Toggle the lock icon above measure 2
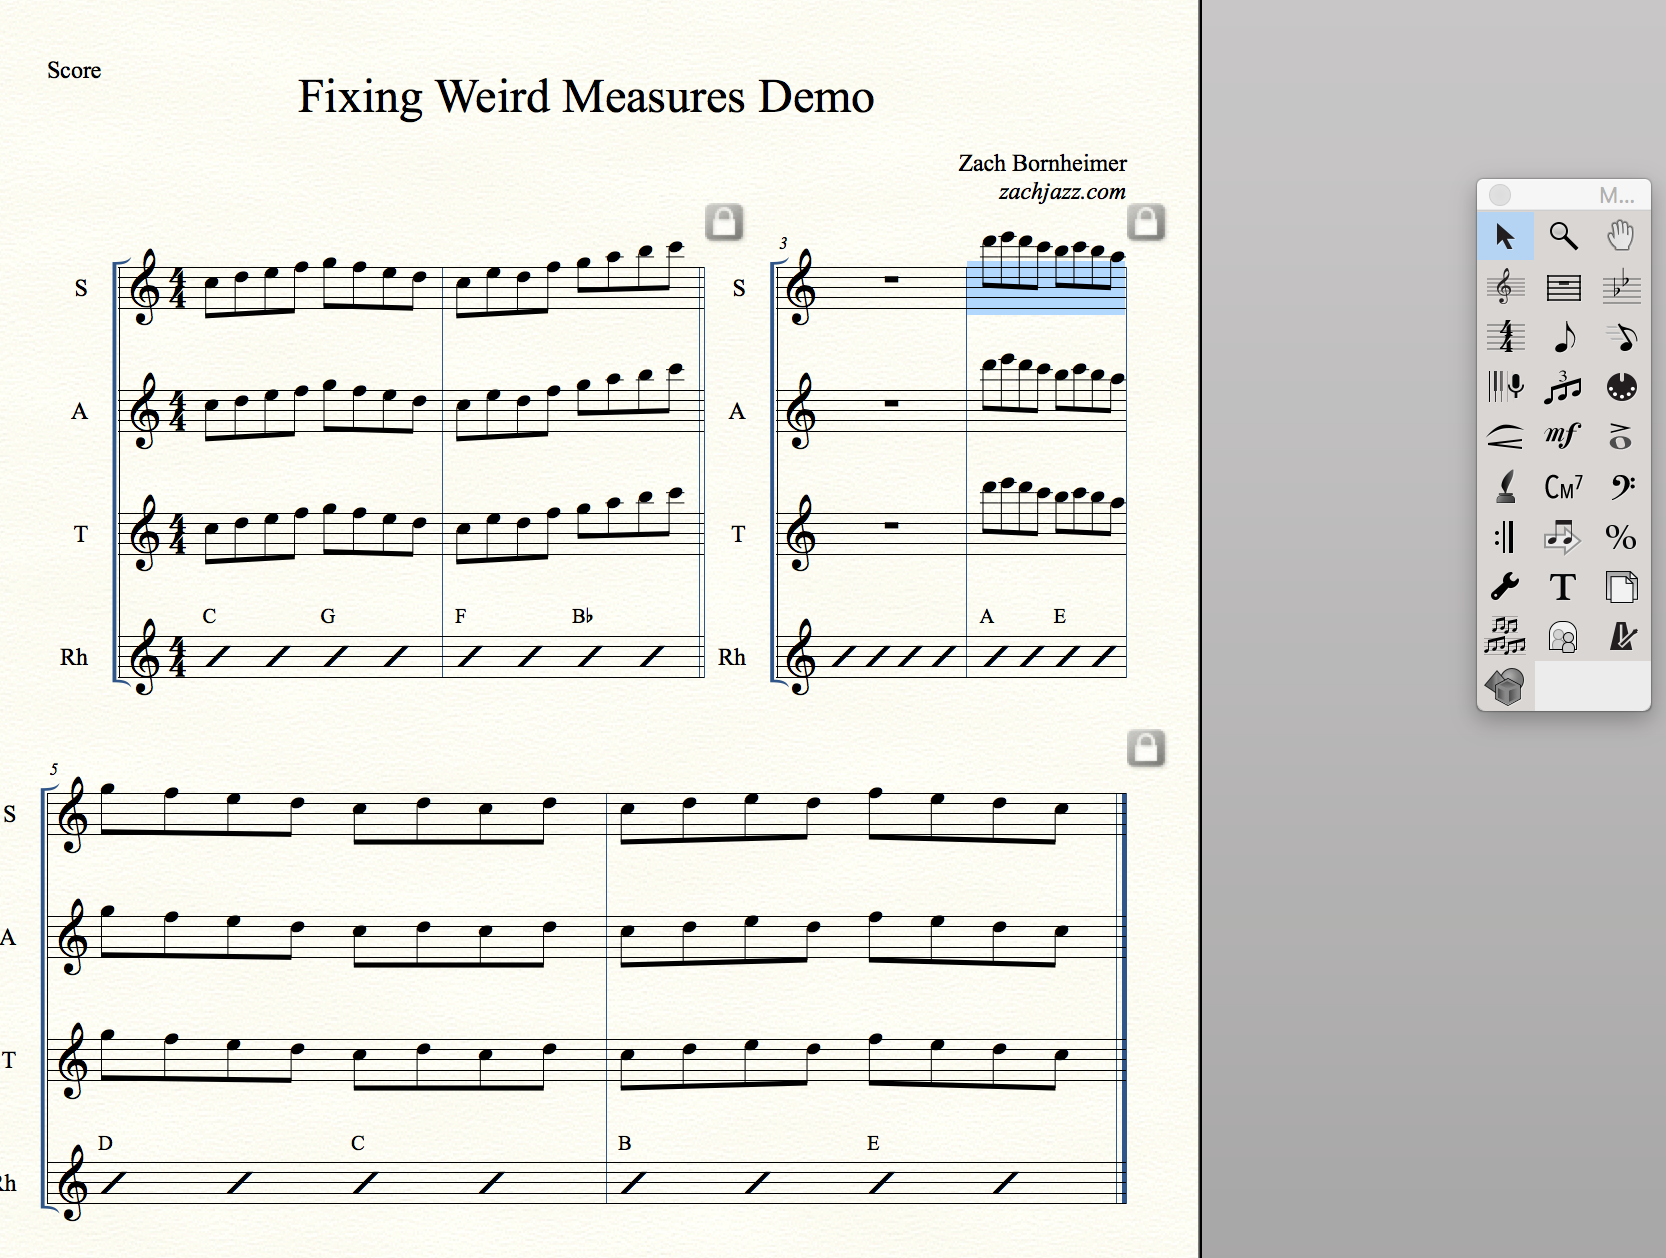This screenshot has height=1258, width=1666. [724, 222]
